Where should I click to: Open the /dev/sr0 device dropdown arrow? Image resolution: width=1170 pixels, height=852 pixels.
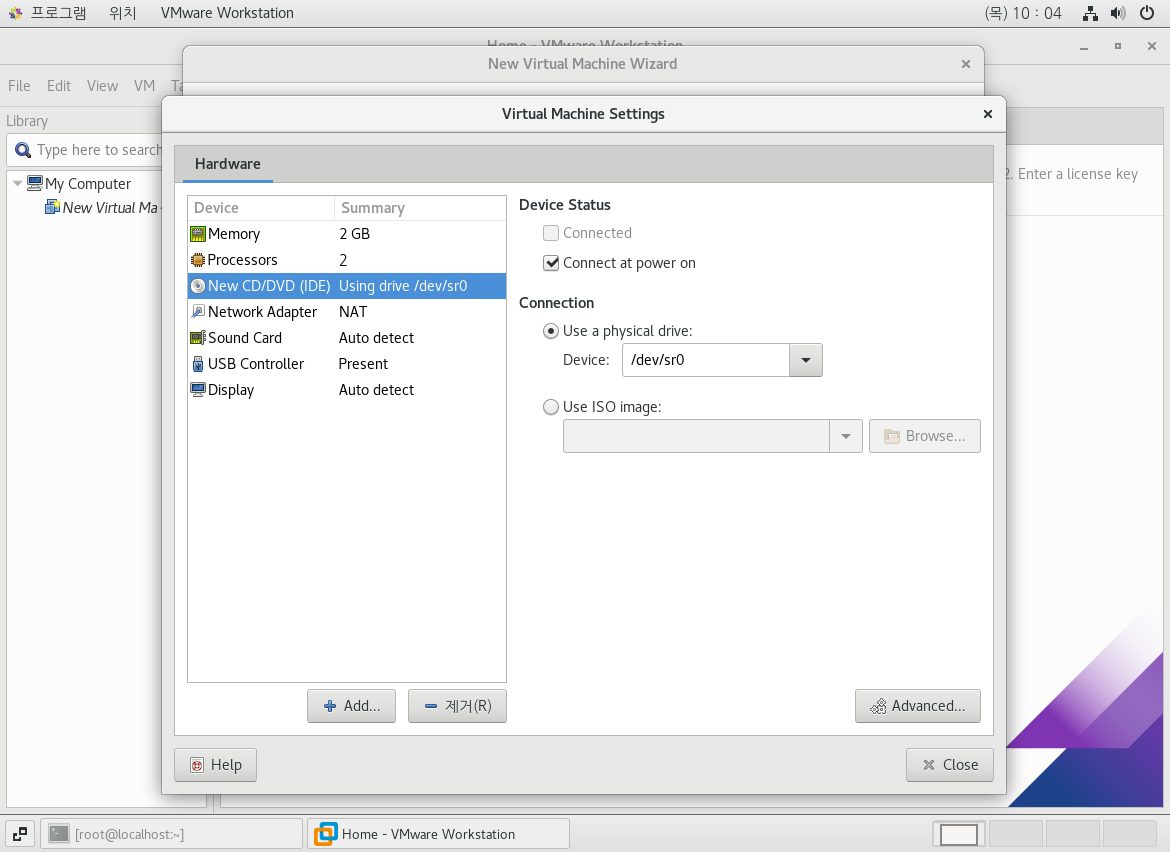806,360
